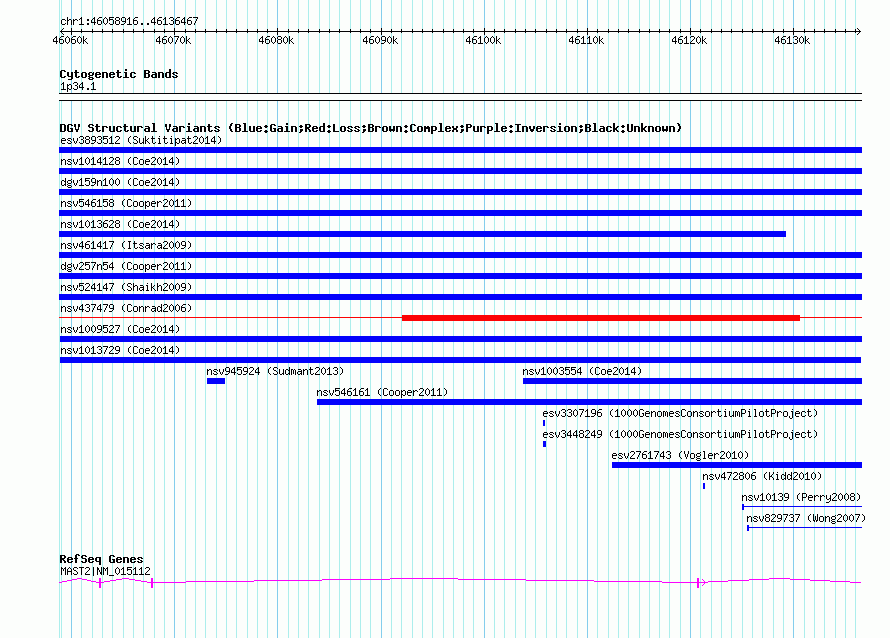Viewport: 890px width, 638px height.
Task: Click the red nsv437479 loss variant bar
Action: tap(600, 318)
